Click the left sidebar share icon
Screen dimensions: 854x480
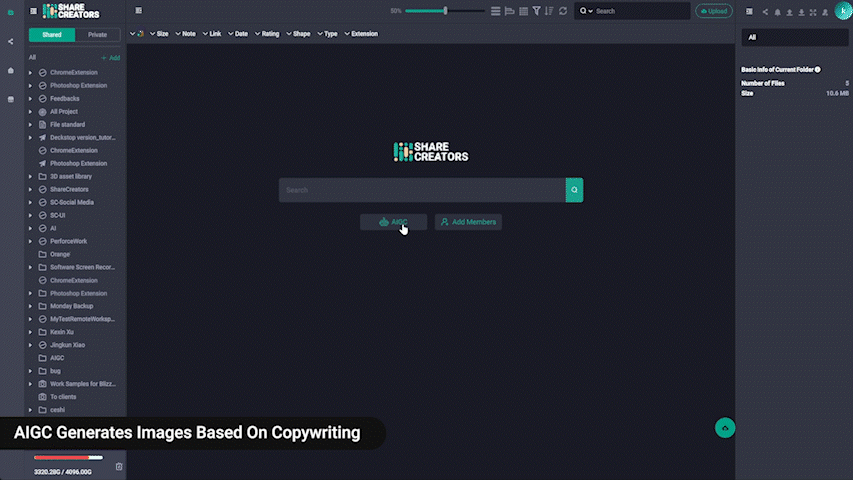point(10,41)
